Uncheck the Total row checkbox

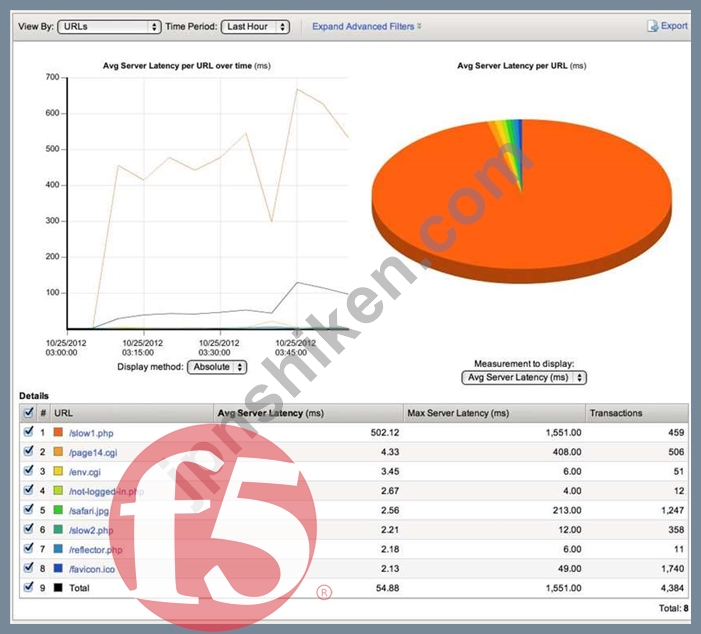coord(28,587)
